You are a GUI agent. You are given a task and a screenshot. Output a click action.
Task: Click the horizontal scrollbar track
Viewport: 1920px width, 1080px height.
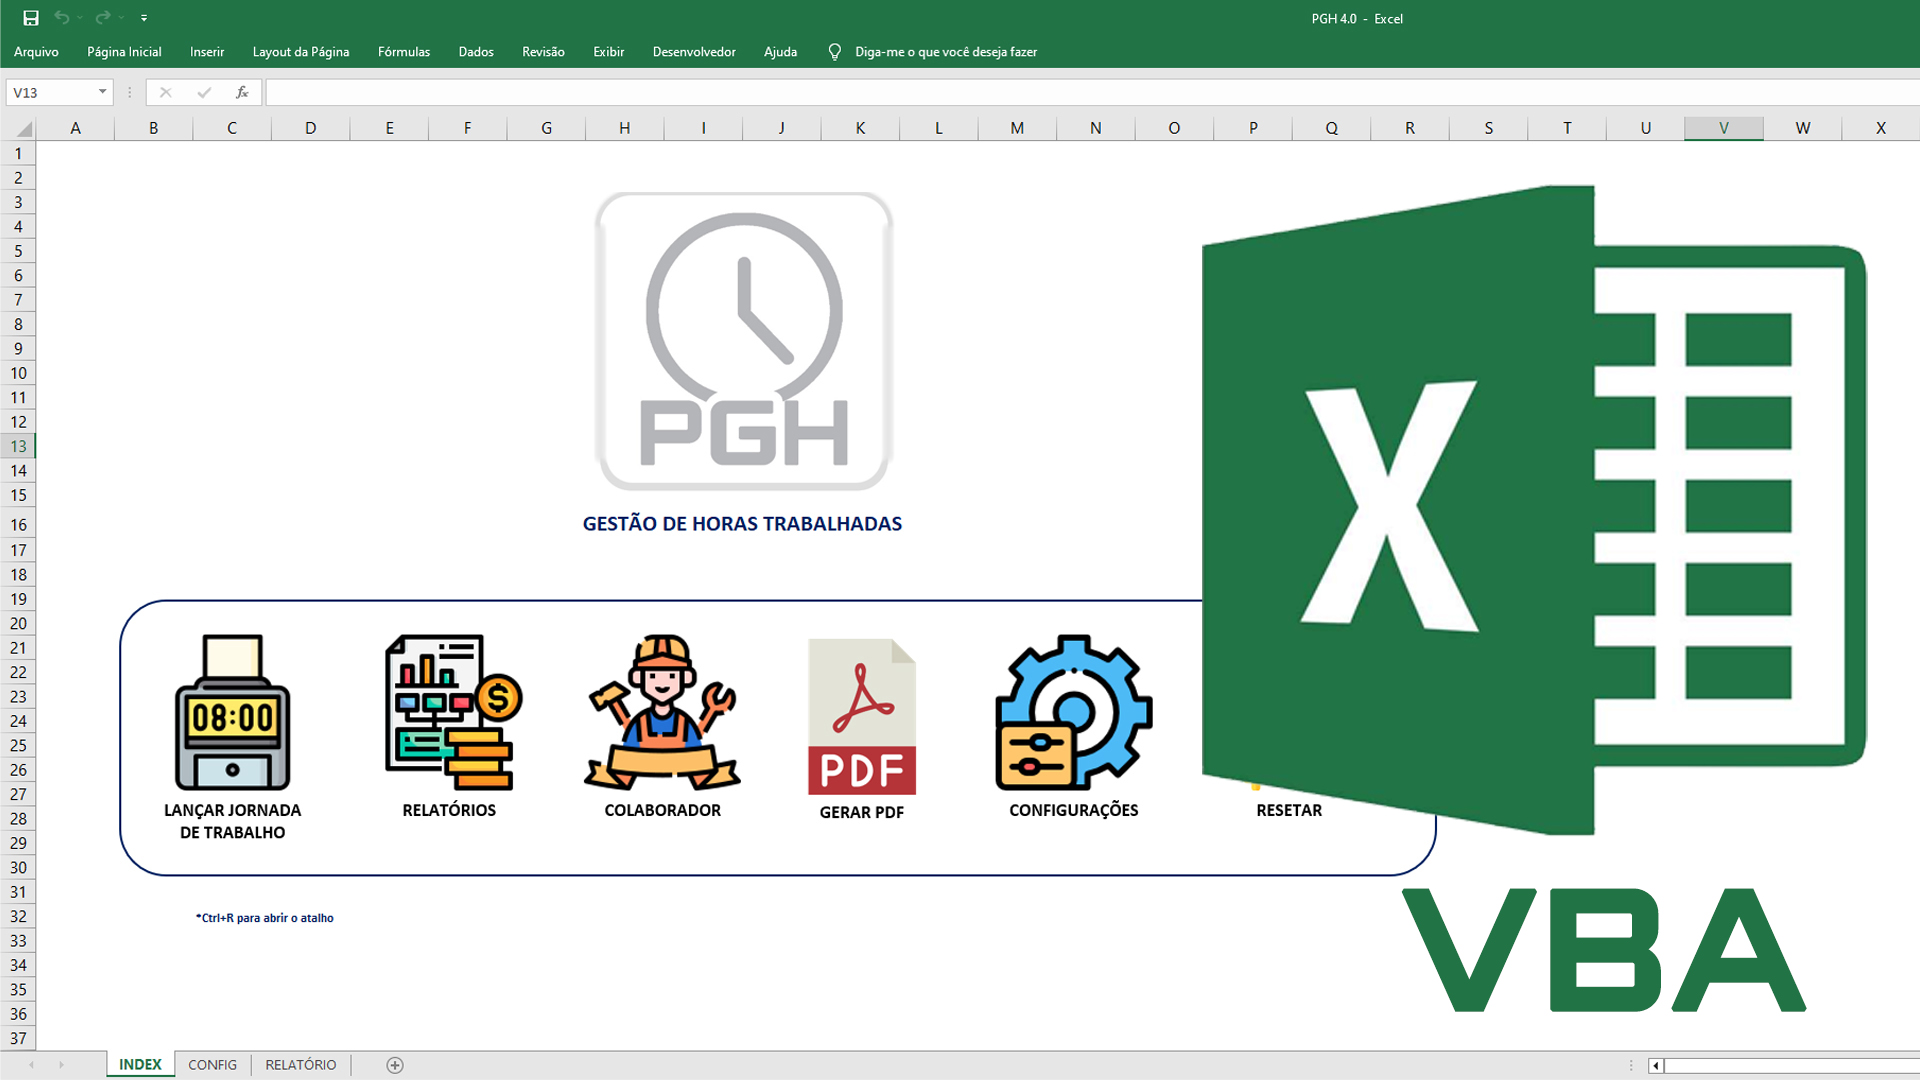[x=1792, y=1066]
